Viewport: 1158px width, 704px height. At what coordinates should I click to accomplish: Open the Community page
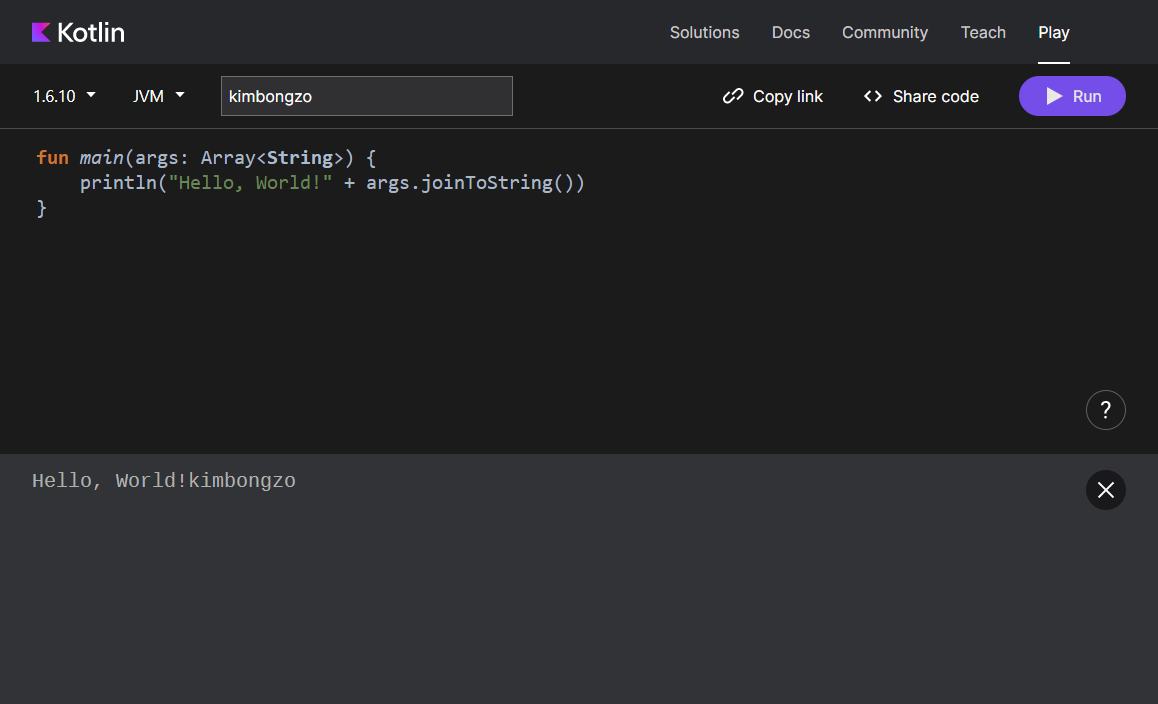coord(884,32)
